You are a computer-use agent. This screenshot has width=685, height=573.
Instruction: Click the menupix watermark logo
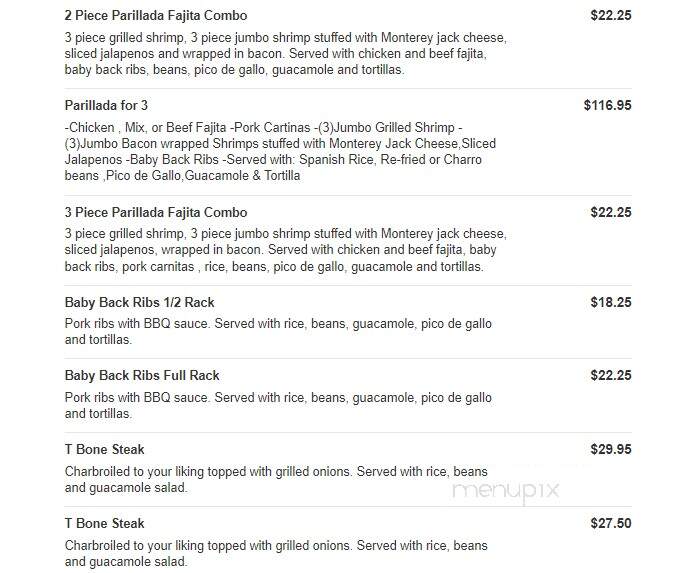(506, 491)
